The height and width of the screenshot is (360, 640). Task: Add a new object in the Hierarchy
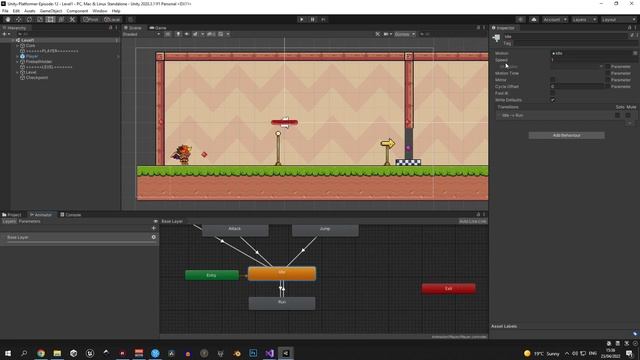(6, 34)
